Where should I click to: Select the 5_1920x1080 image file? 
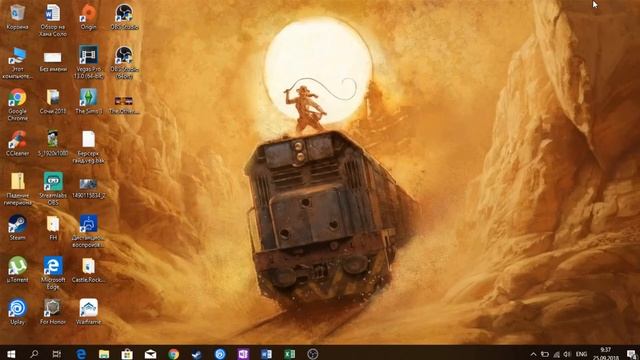(x=53, y=143)
